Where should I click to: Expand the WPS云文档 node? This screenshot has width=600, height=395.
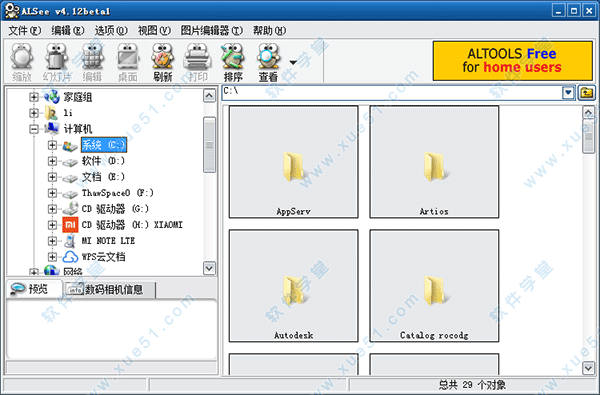(x=52, y=257)
